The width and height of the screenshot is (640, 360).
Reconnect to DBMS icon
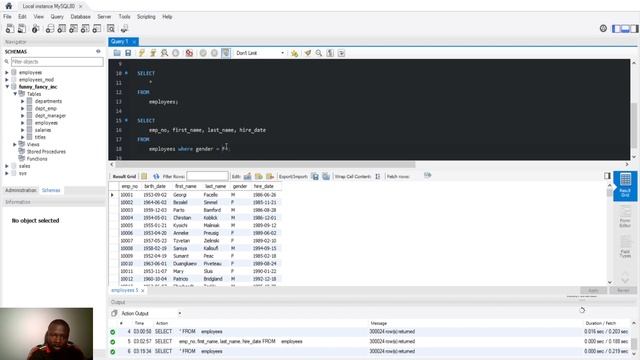[124, 29]
